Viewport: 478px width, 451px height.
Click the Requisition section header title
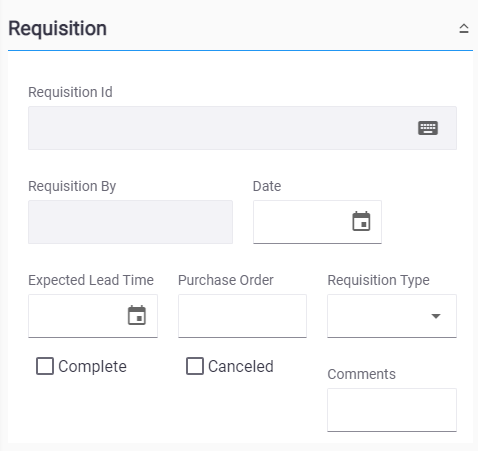(58, 29)
